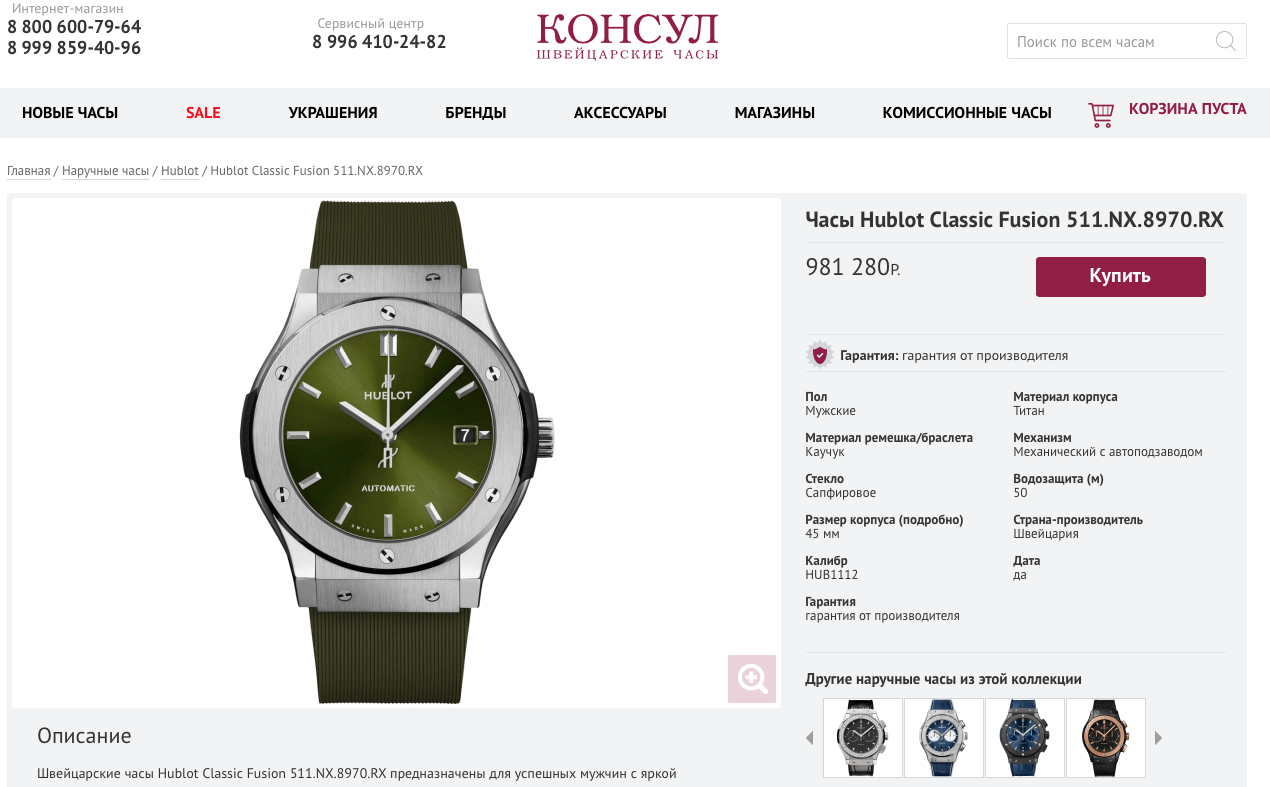1270x787 pixels.
Task: Zoom the watch photo with magnifier icon
Action: [752, 679]
